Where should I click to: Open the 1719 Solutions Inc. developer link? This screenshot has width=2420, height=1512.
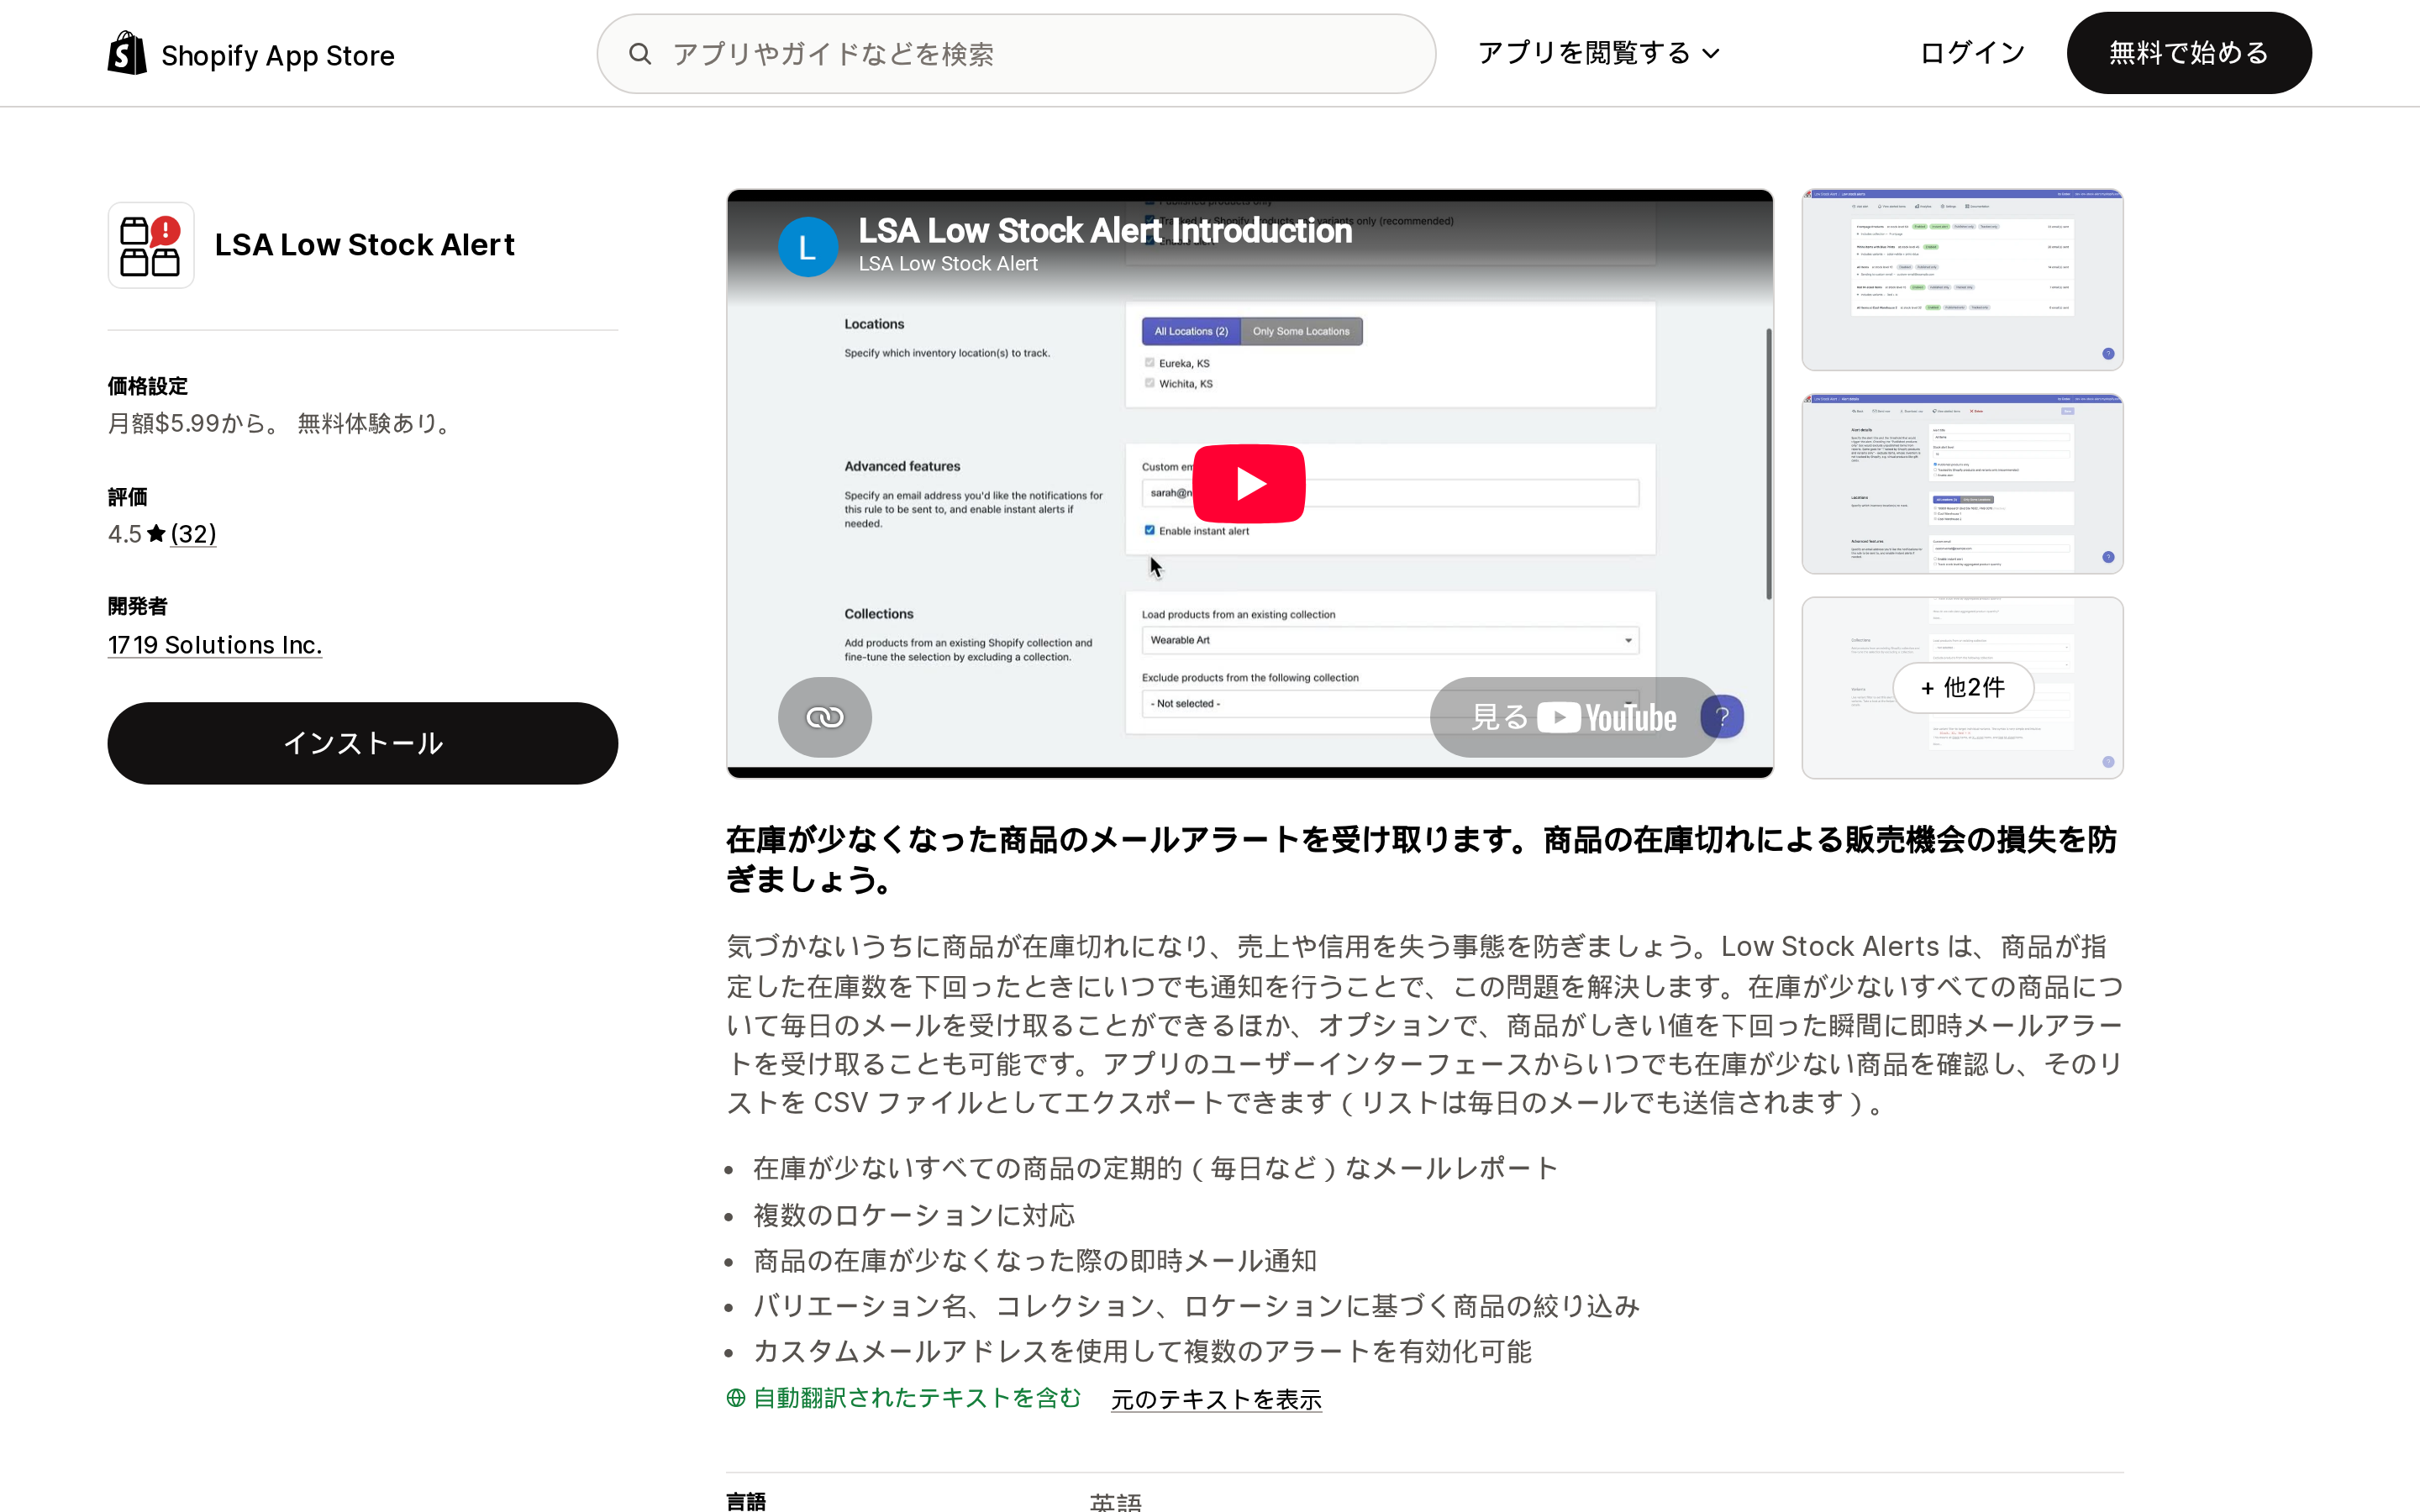tap(215, 645)
